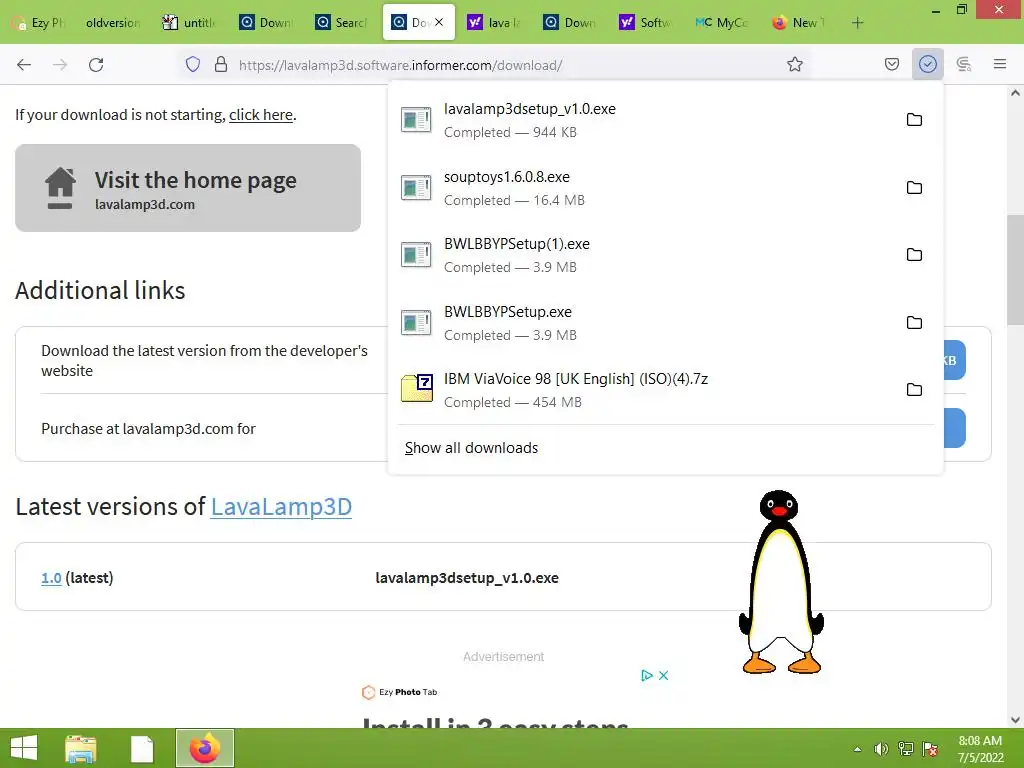Open the Windows Start button

pos(24,748)
